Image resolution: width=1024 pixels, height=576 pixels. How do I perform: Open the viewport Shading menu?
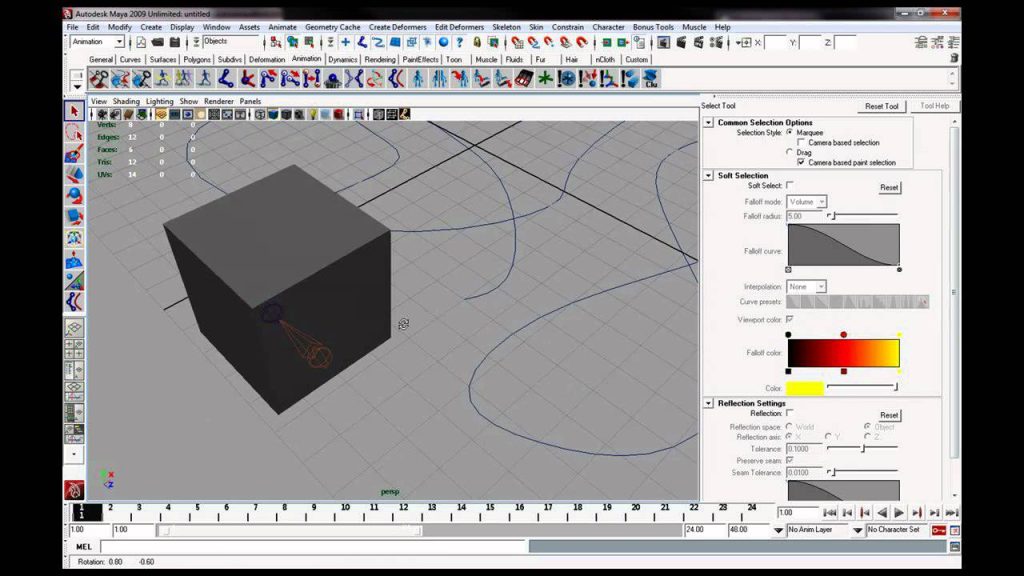tap(126, 101)
